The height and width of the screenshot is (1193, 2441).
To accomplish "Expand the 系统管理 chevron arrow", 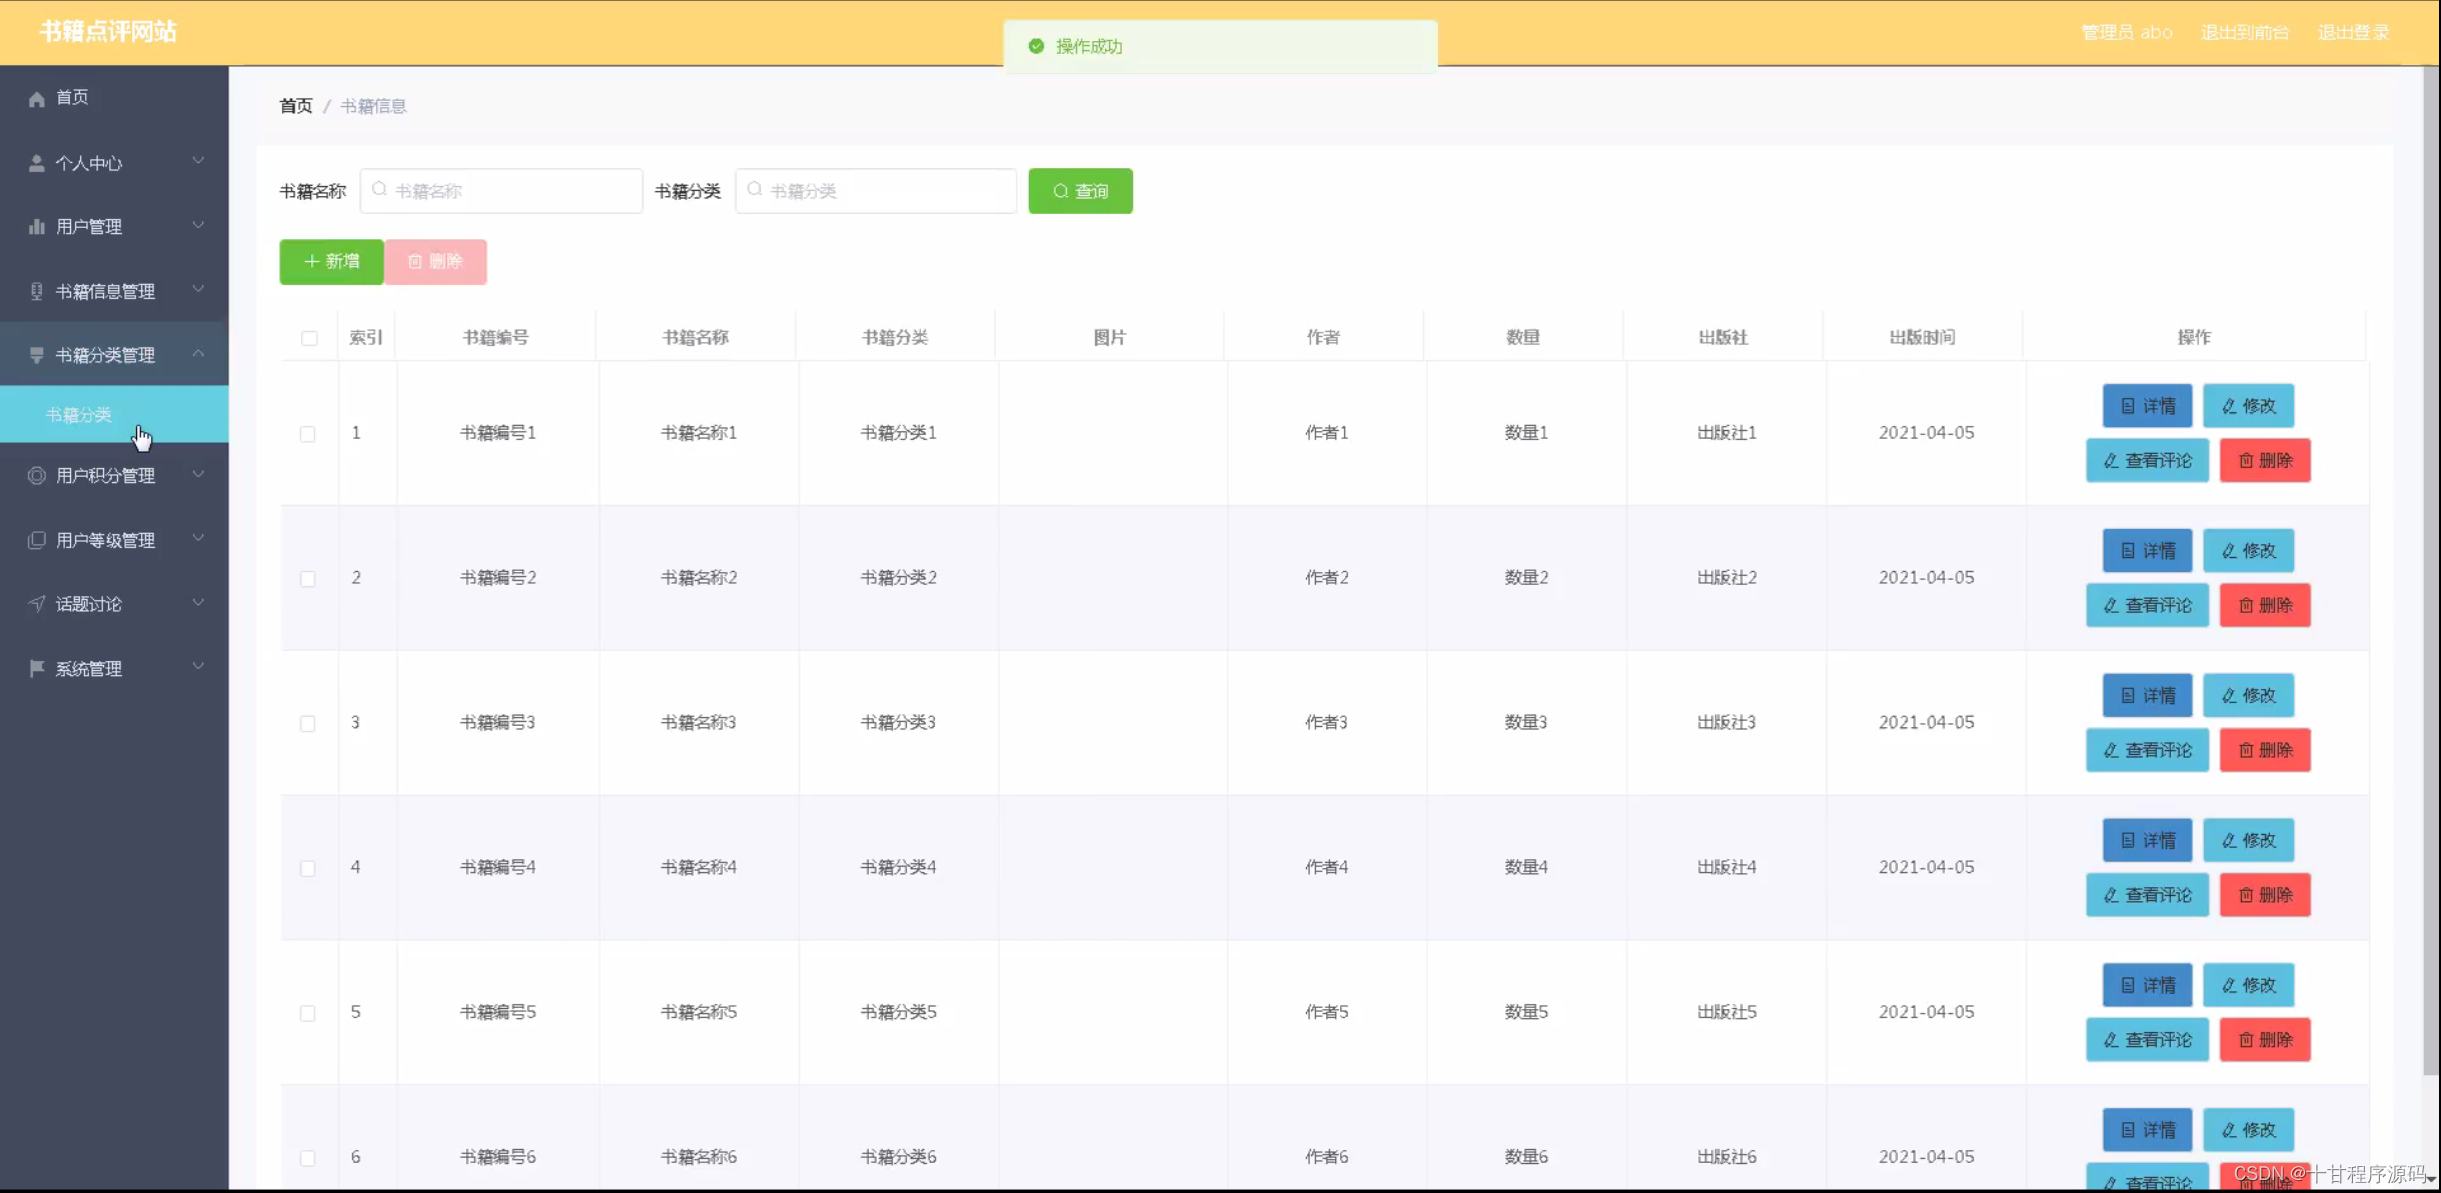I will 198,667.
